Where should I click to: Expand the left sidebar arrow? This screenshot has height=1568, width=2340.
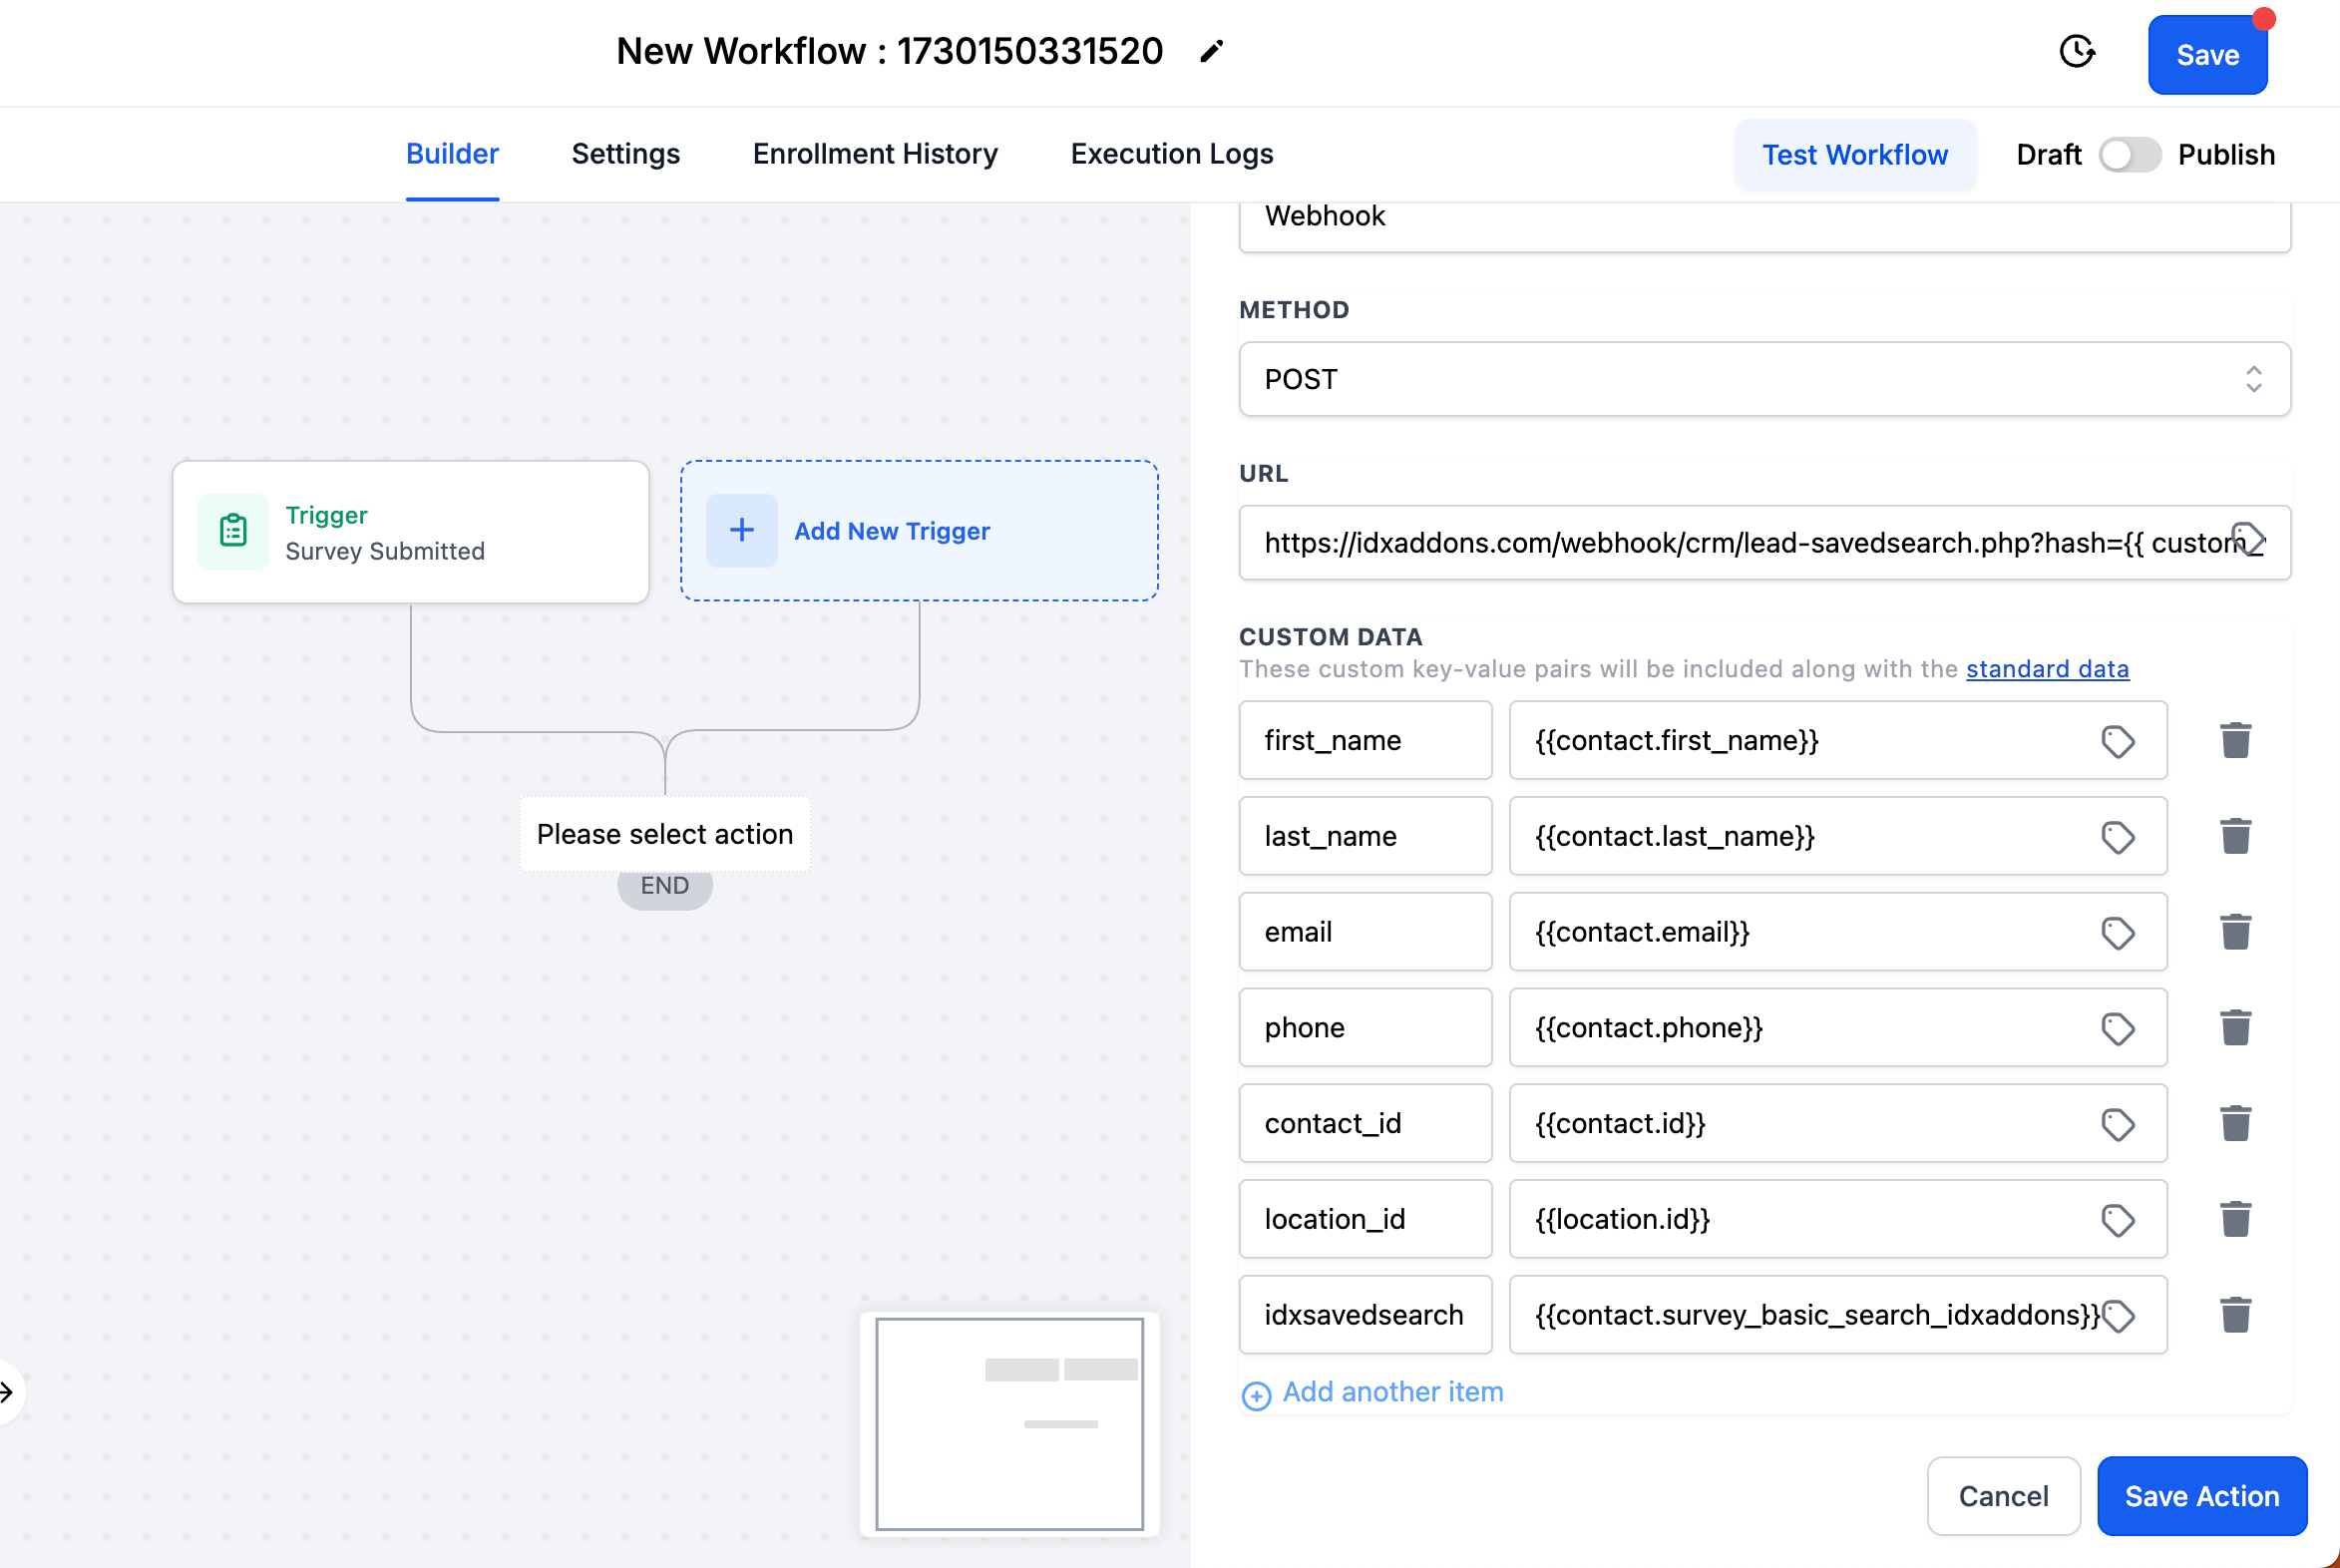[x=8, y=1391]
